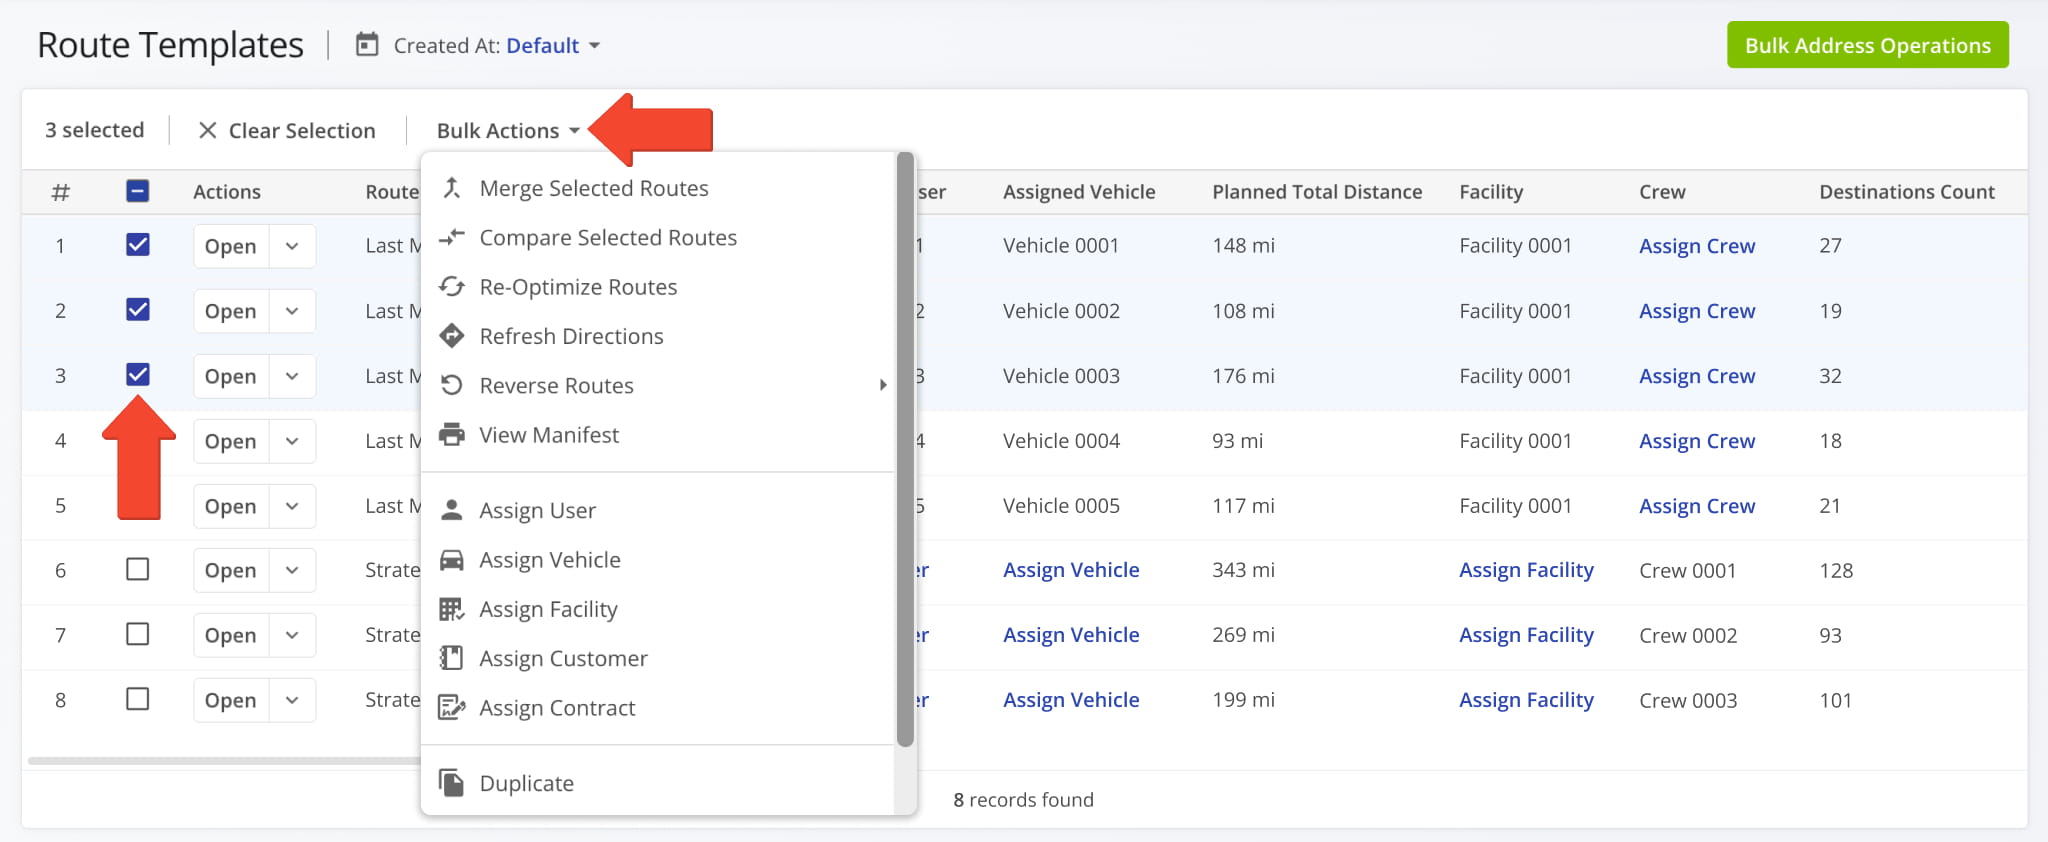Image resolution: width=2048 pixels, height=842 pixels.
Task: Uncheck the checkbox for row 3
Action: [138, 375]
